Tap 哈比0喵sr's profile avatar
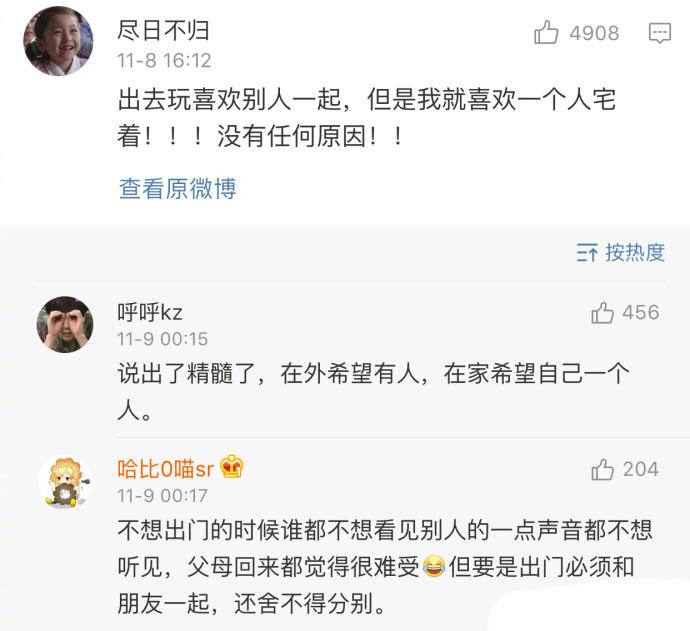The image size is (690, 631). coord(65,480)
